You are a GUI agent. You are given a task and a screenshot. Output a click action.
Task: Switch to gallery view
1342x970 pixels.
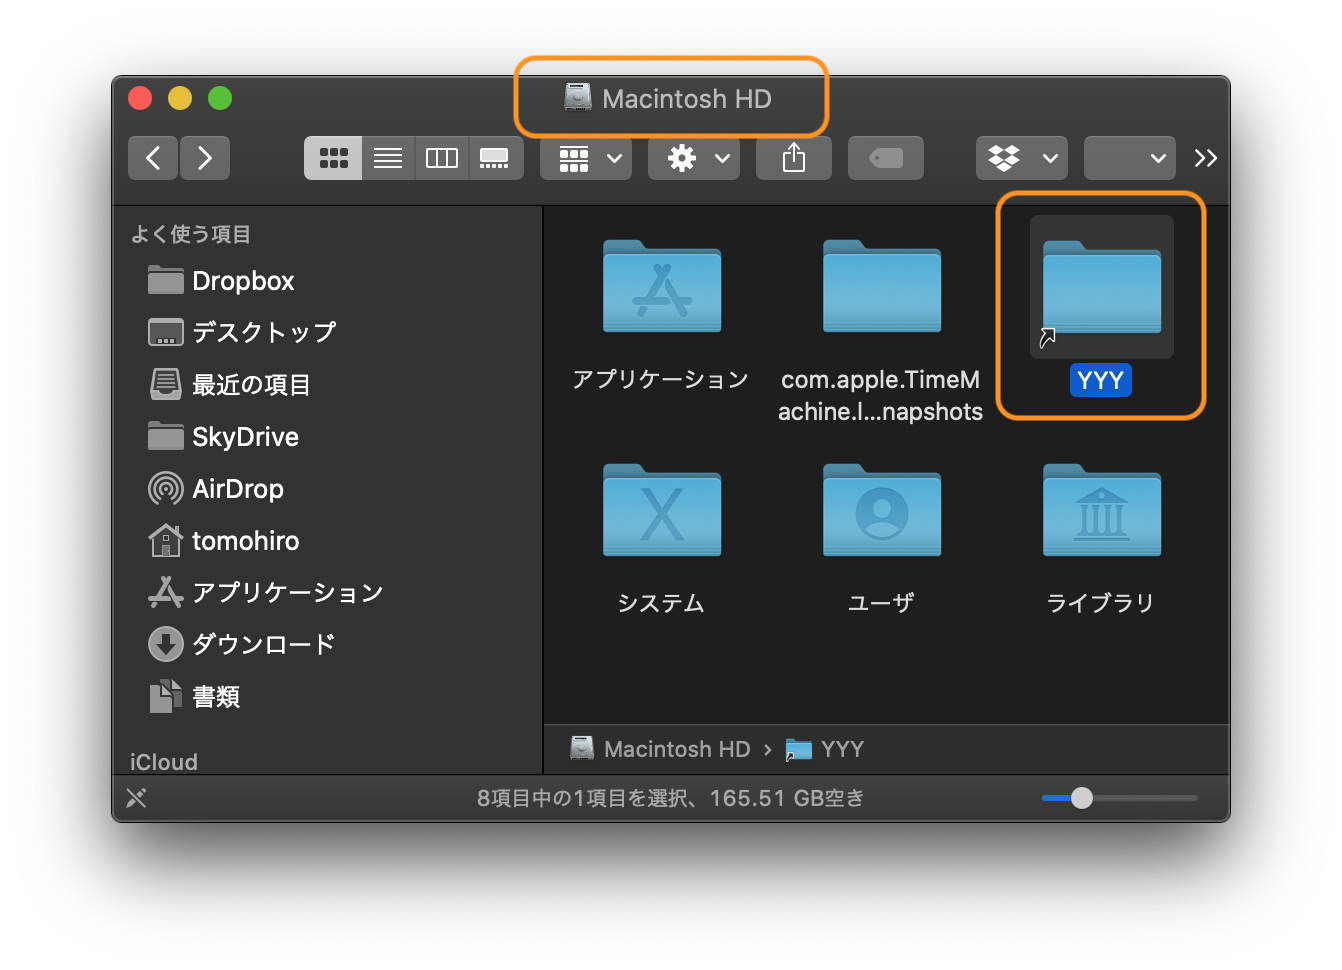click(x=495, y=157)
